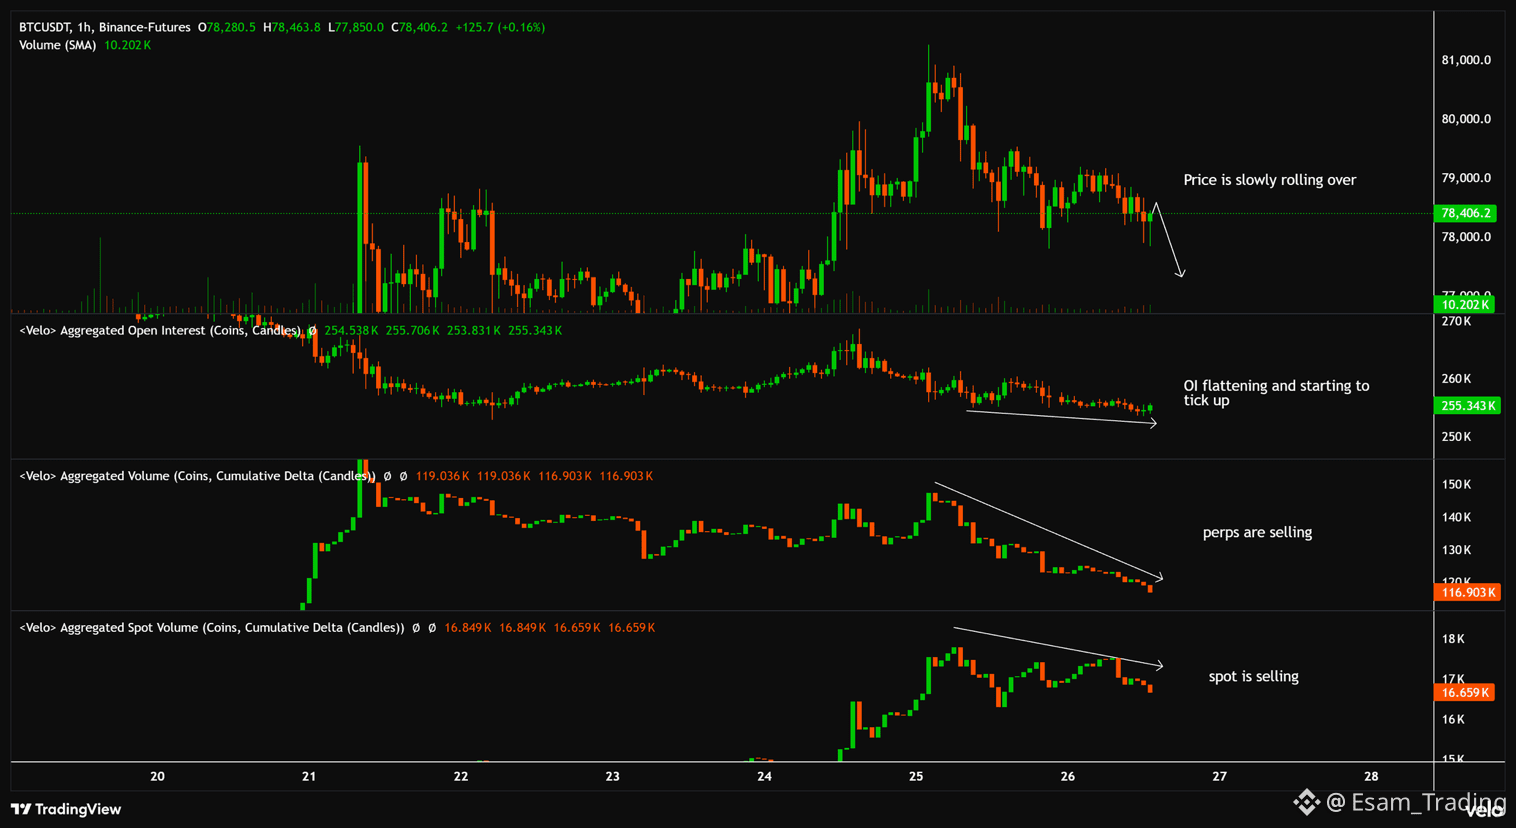This screenshot has height=828, width=1516.
Task: Select the "Price is slowly rolling over" note
Action: (x=1270, y=180)
